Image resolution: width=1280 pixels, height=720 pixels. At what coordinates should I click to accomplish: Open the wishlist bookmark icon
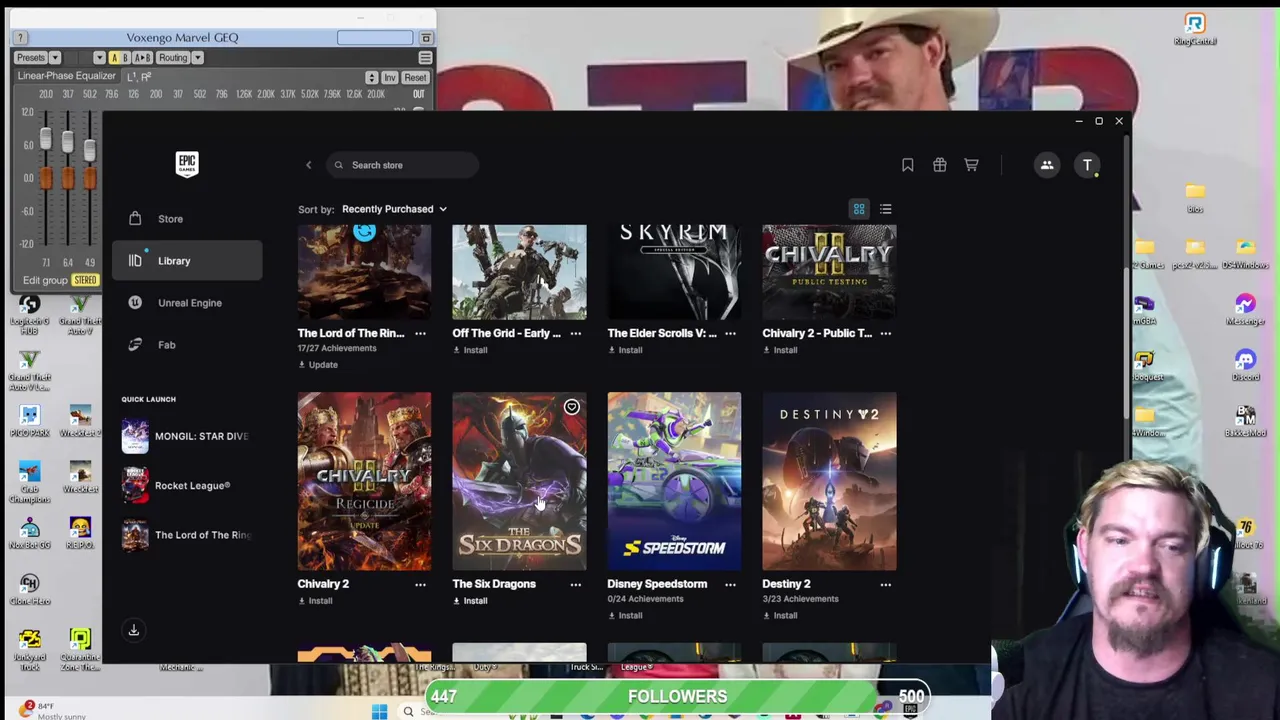click(907, 165)
